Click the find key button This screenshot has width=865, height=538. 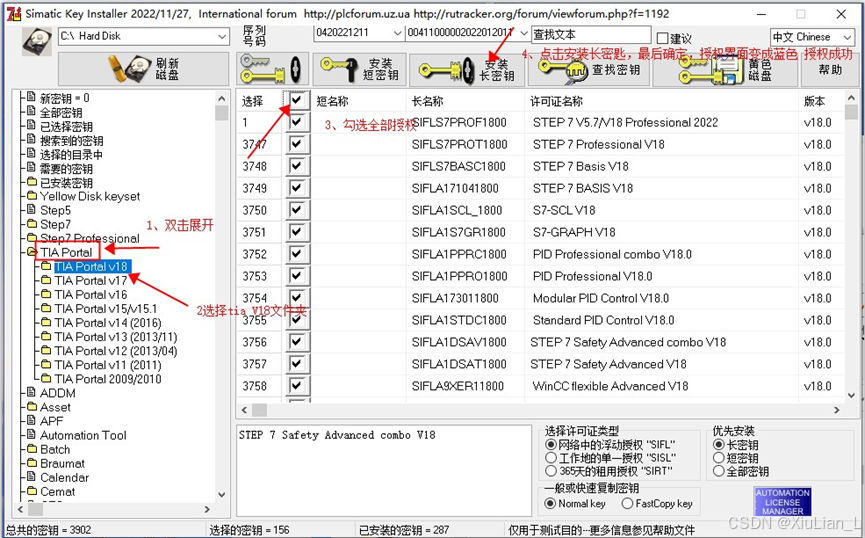tap(589, 71)
